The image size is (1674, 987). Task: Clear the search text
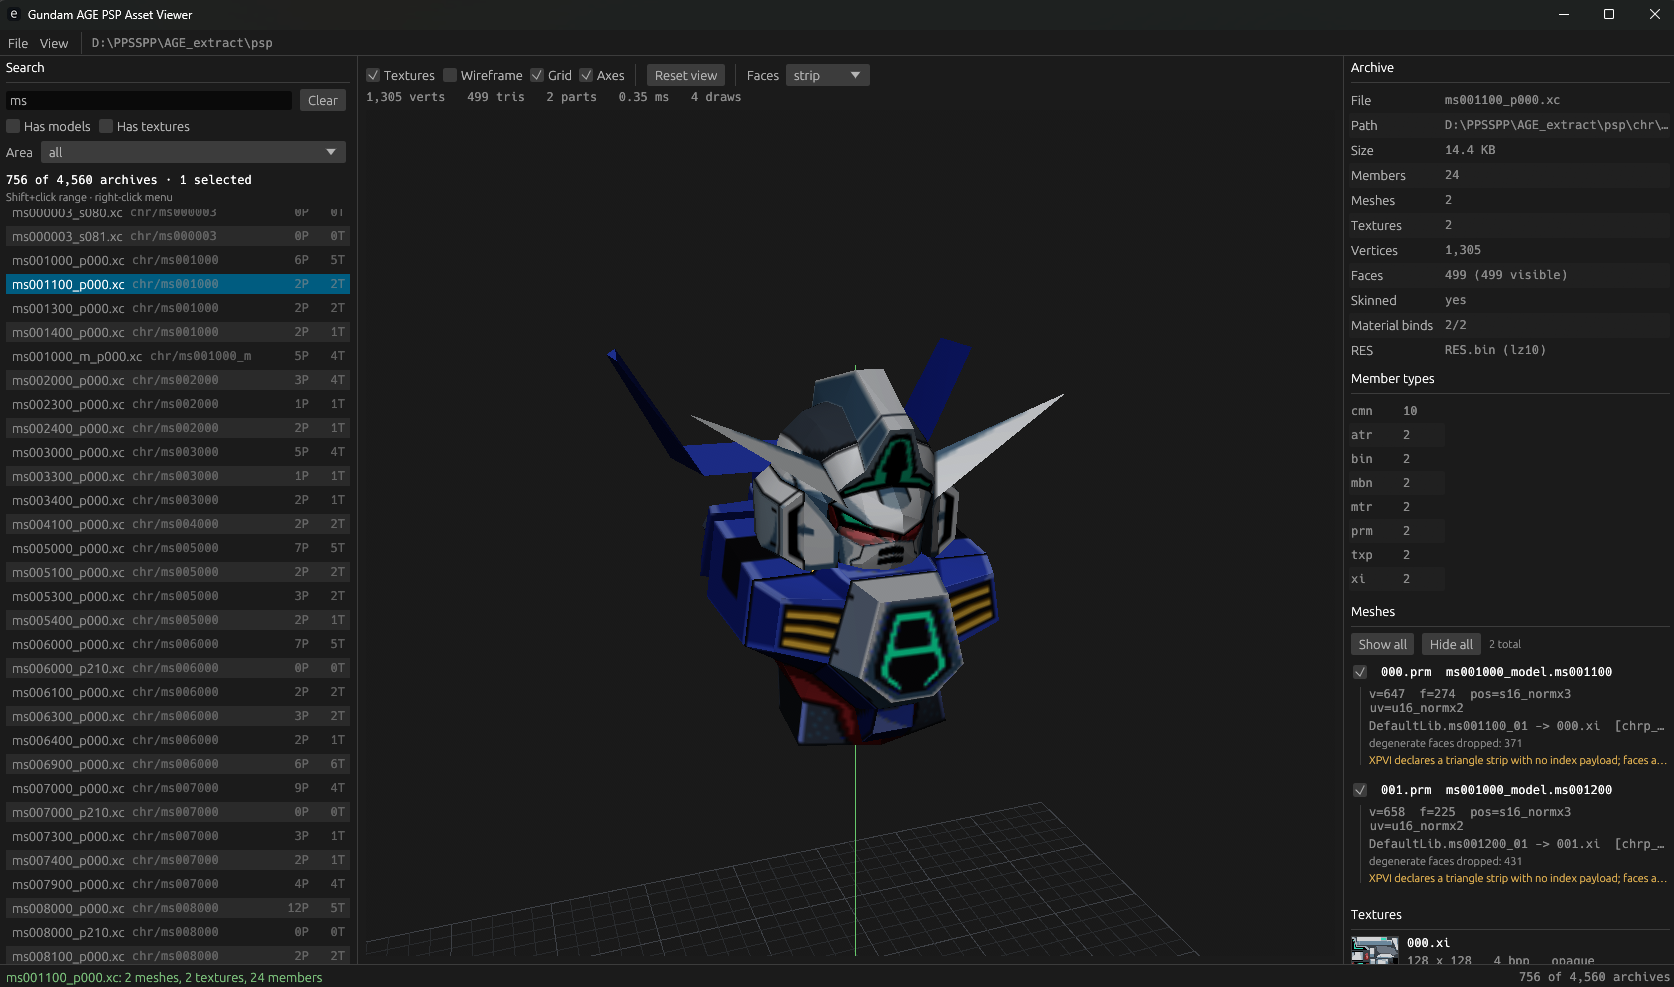[323, 100]
